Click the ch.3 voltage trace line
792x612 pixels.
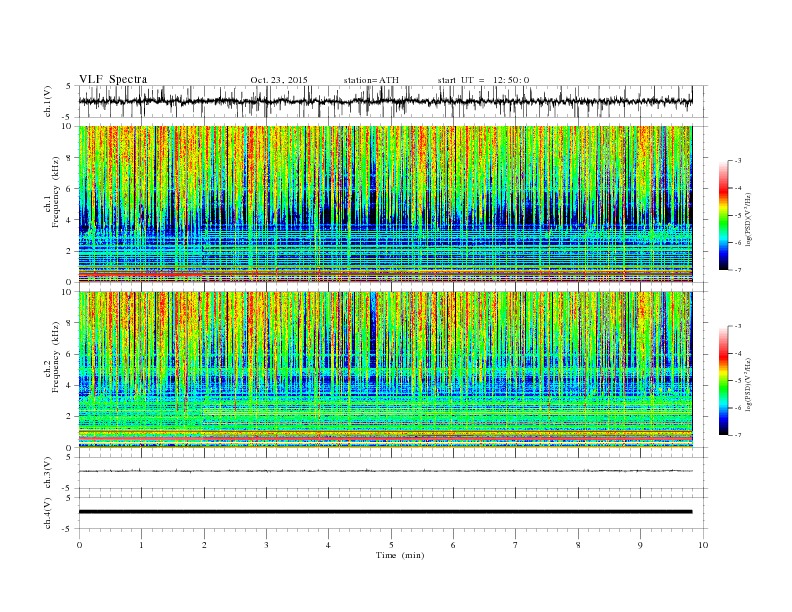click(385, 471)
